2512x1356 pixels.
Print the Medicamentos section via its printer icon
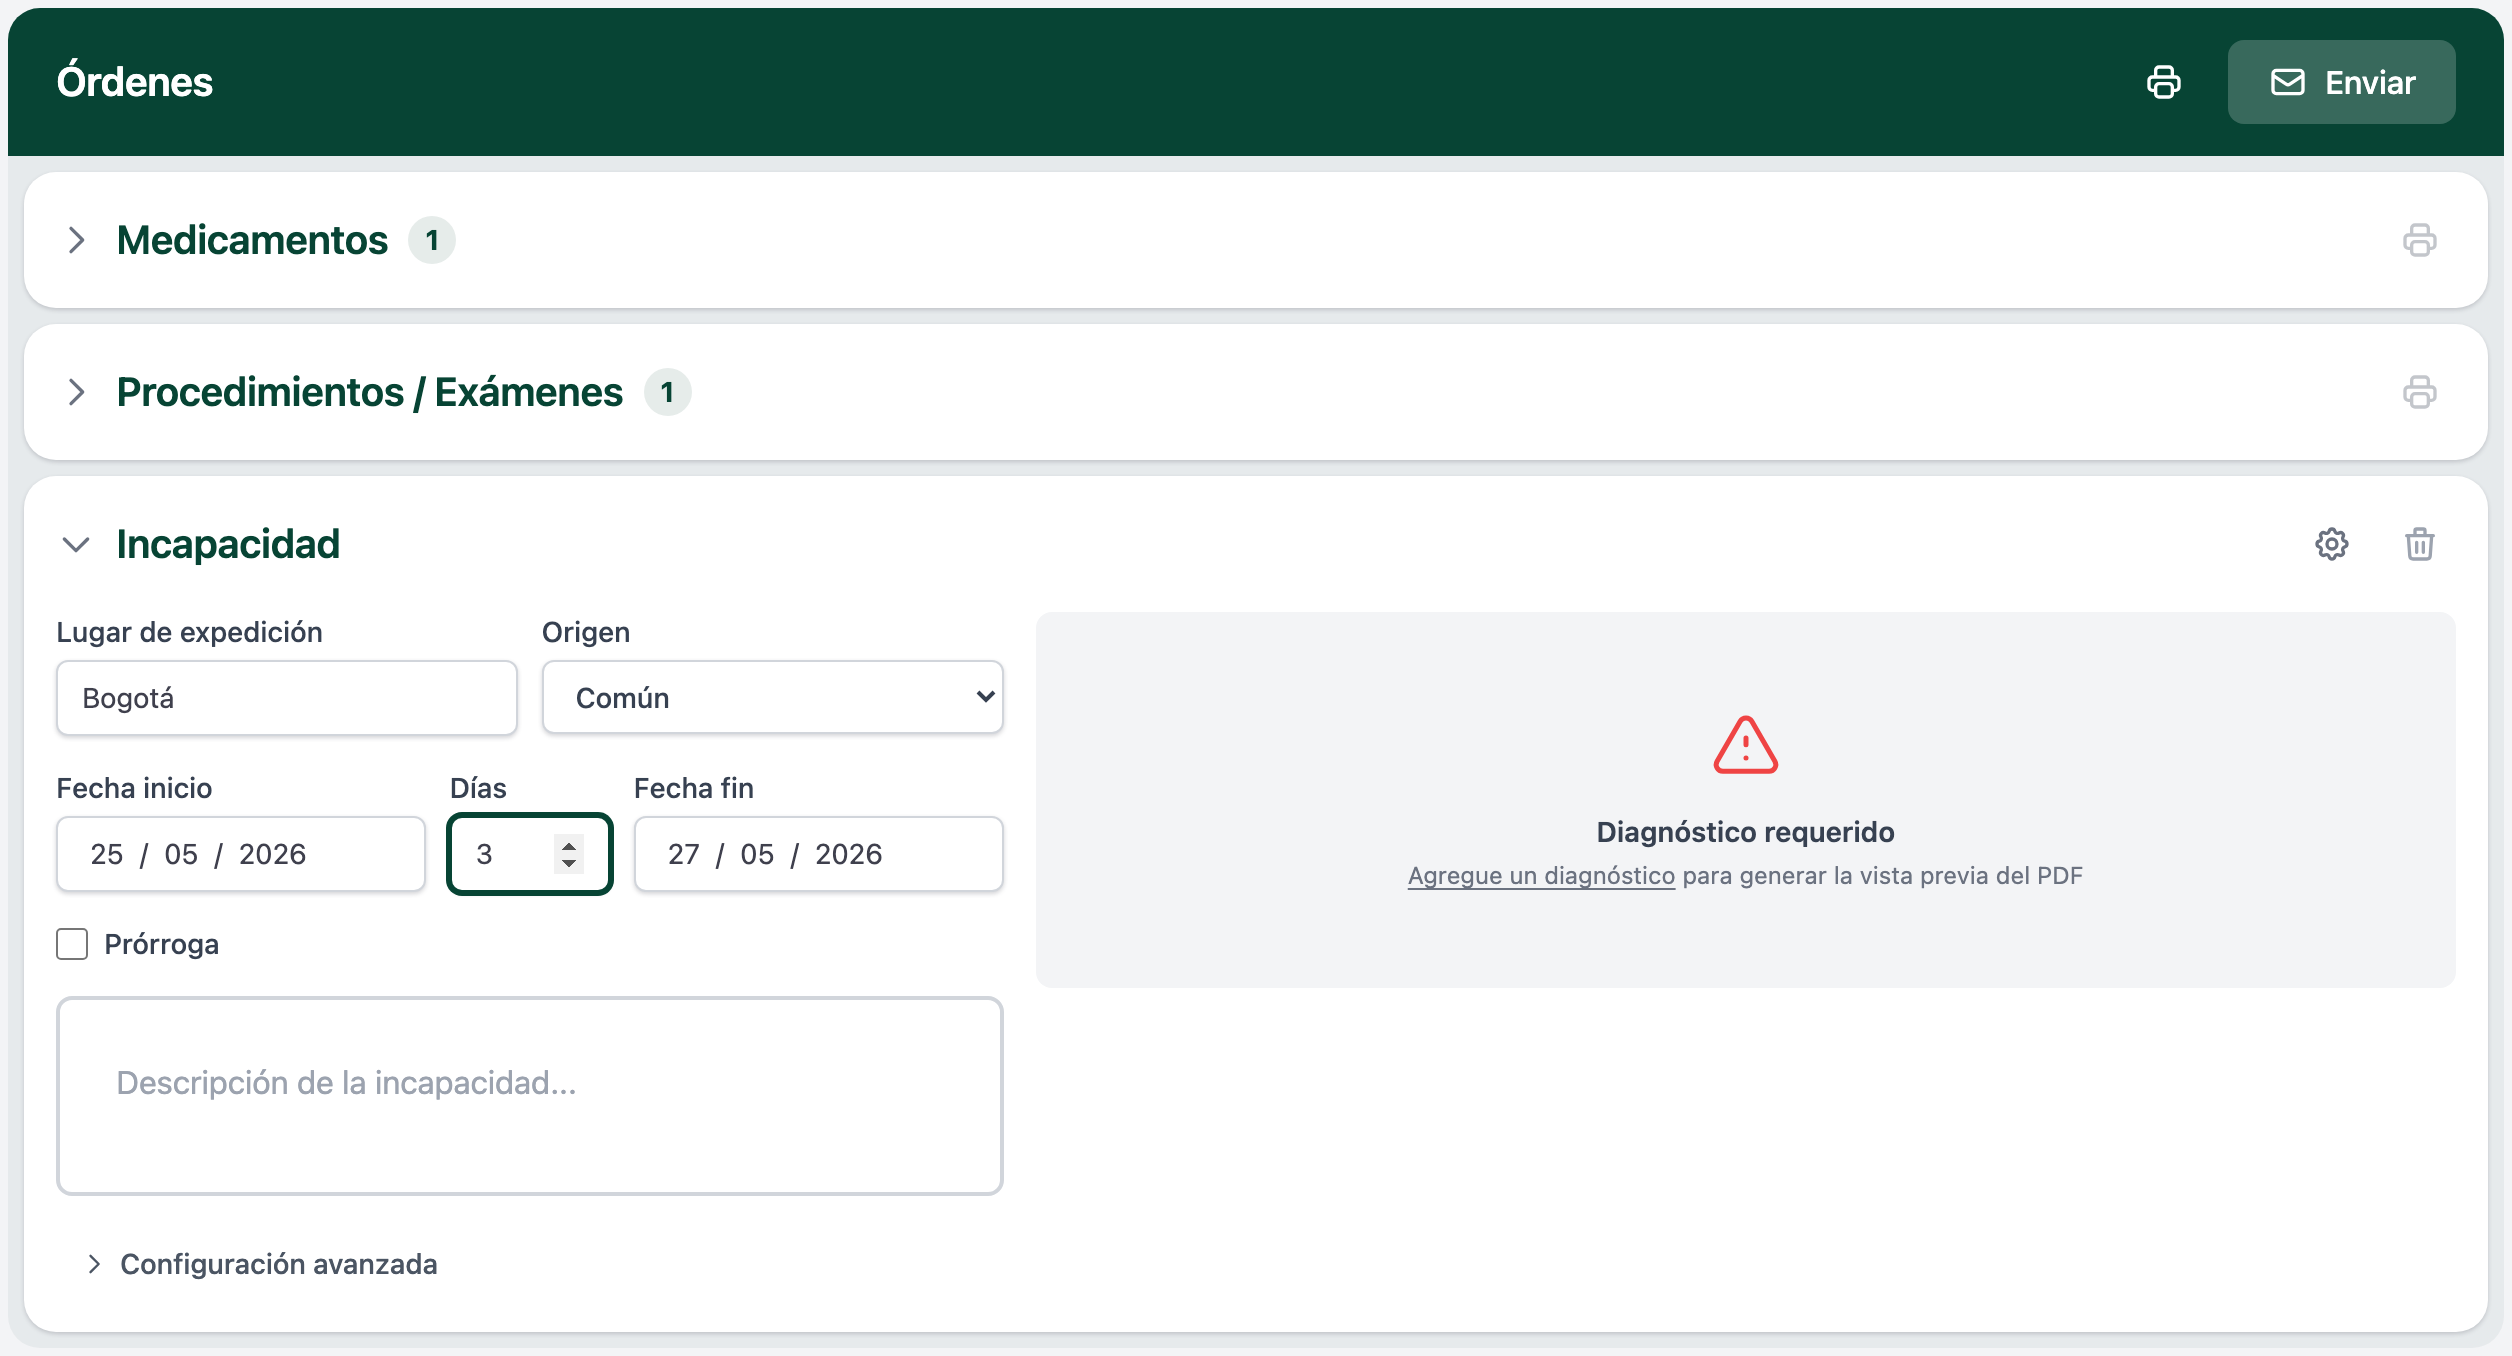2419,240
